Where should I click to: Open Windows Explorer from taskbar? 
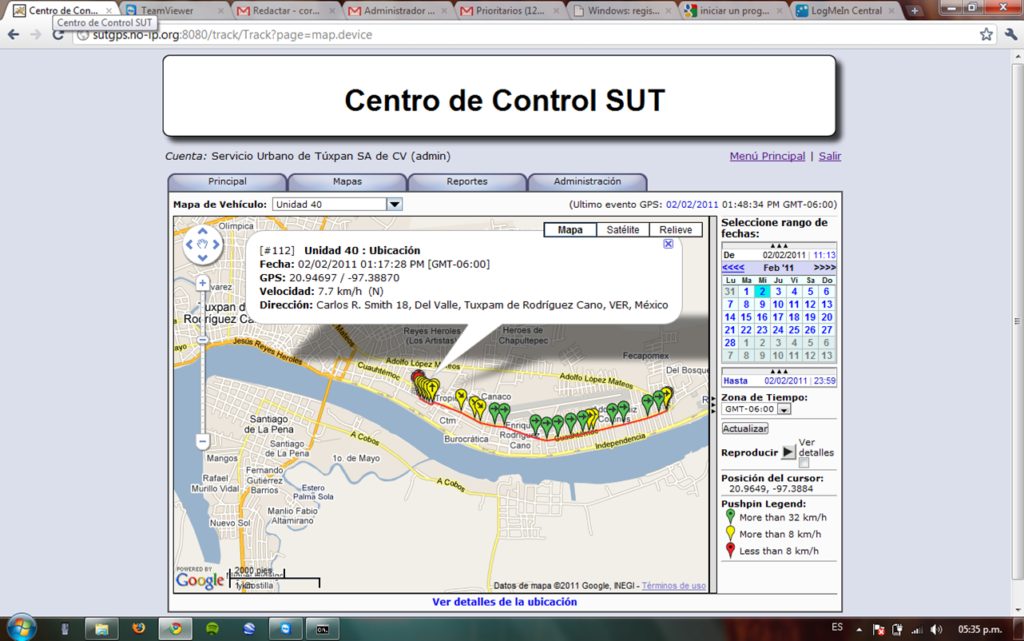101,629
